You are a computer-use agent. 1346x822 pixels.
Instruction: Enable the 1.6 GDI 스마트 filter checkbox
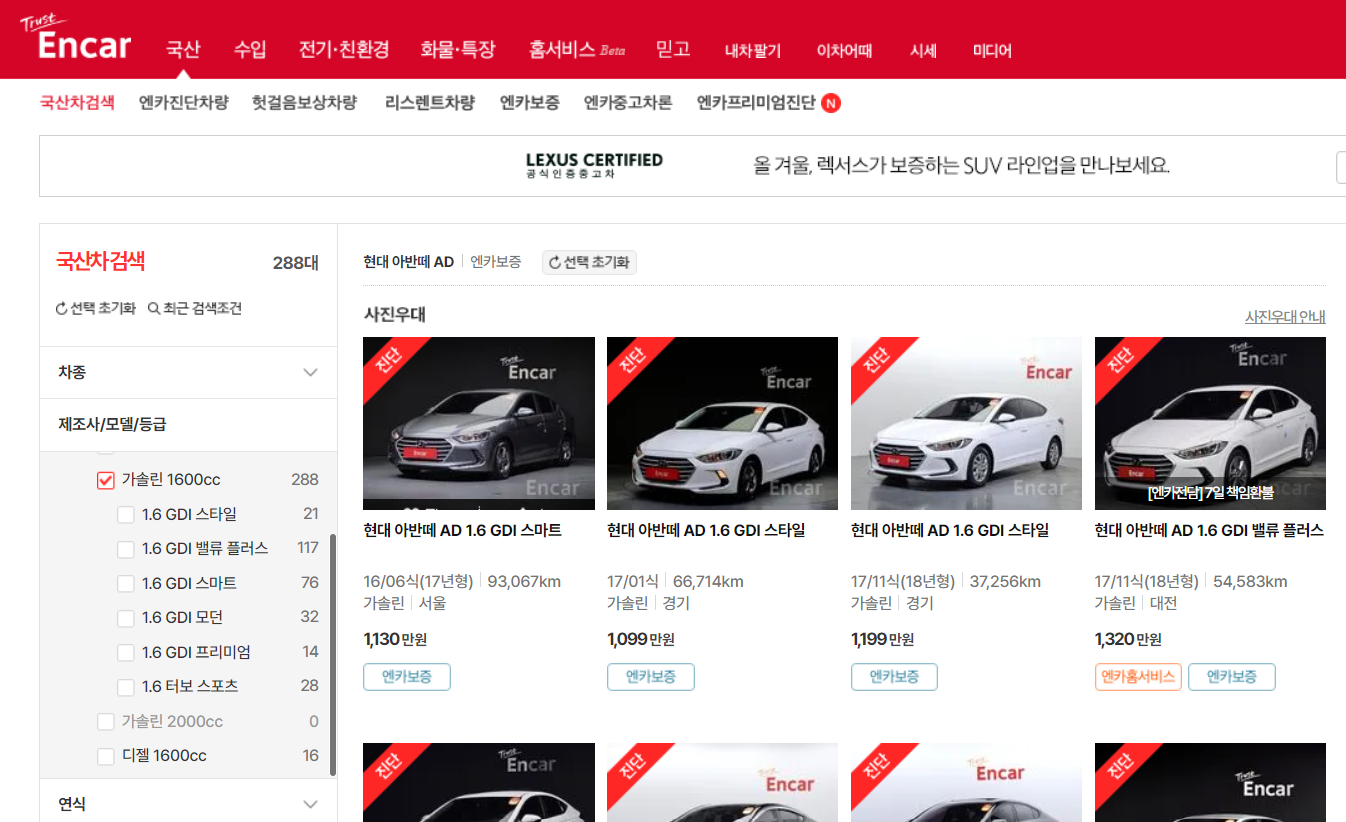tap(126, 584)
